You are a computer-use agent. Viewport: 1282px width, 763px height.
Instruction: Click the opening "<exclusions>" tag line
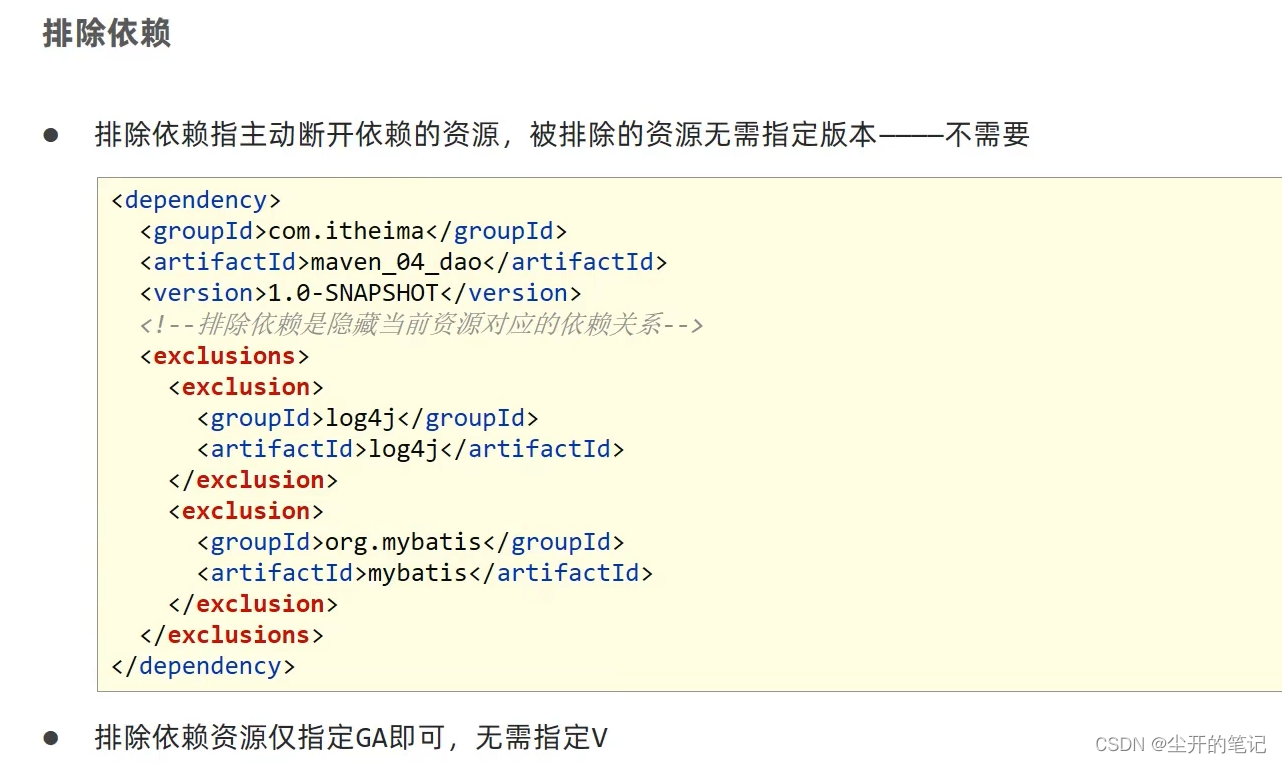click(225, 355)
